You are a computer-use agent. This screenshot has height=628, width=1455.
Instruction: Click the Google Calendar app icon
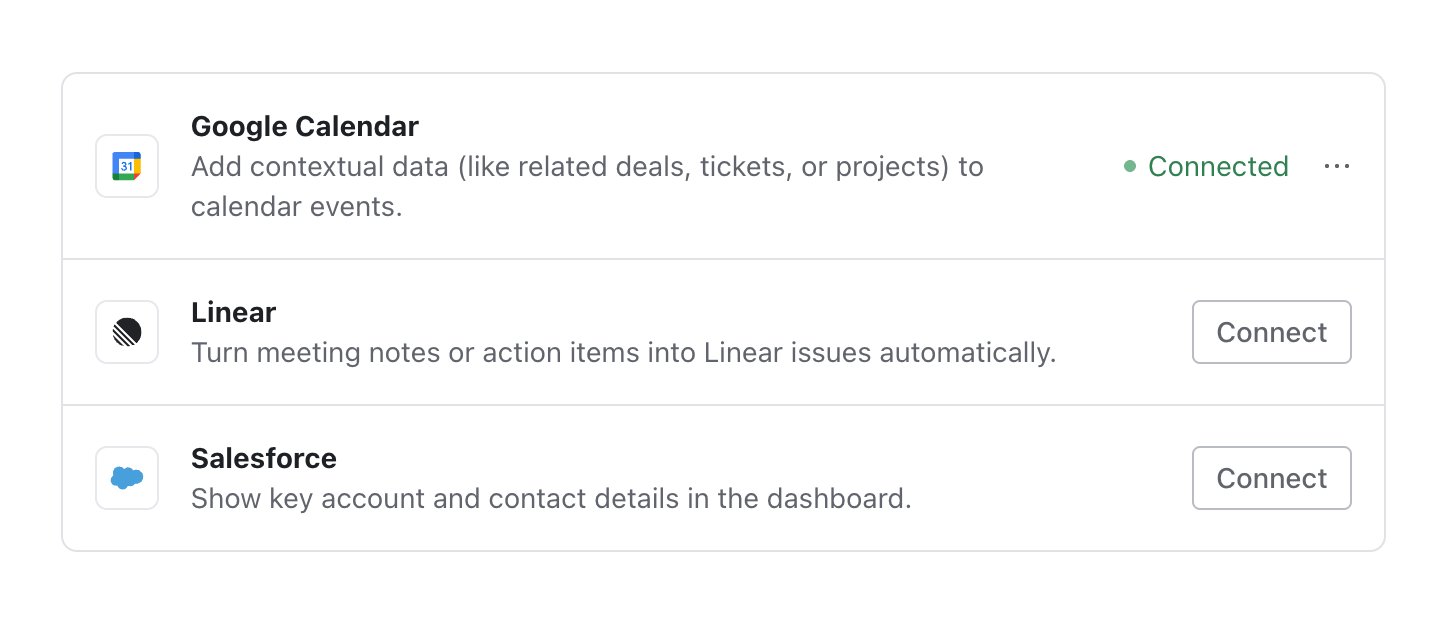click(x=127, y=166)
